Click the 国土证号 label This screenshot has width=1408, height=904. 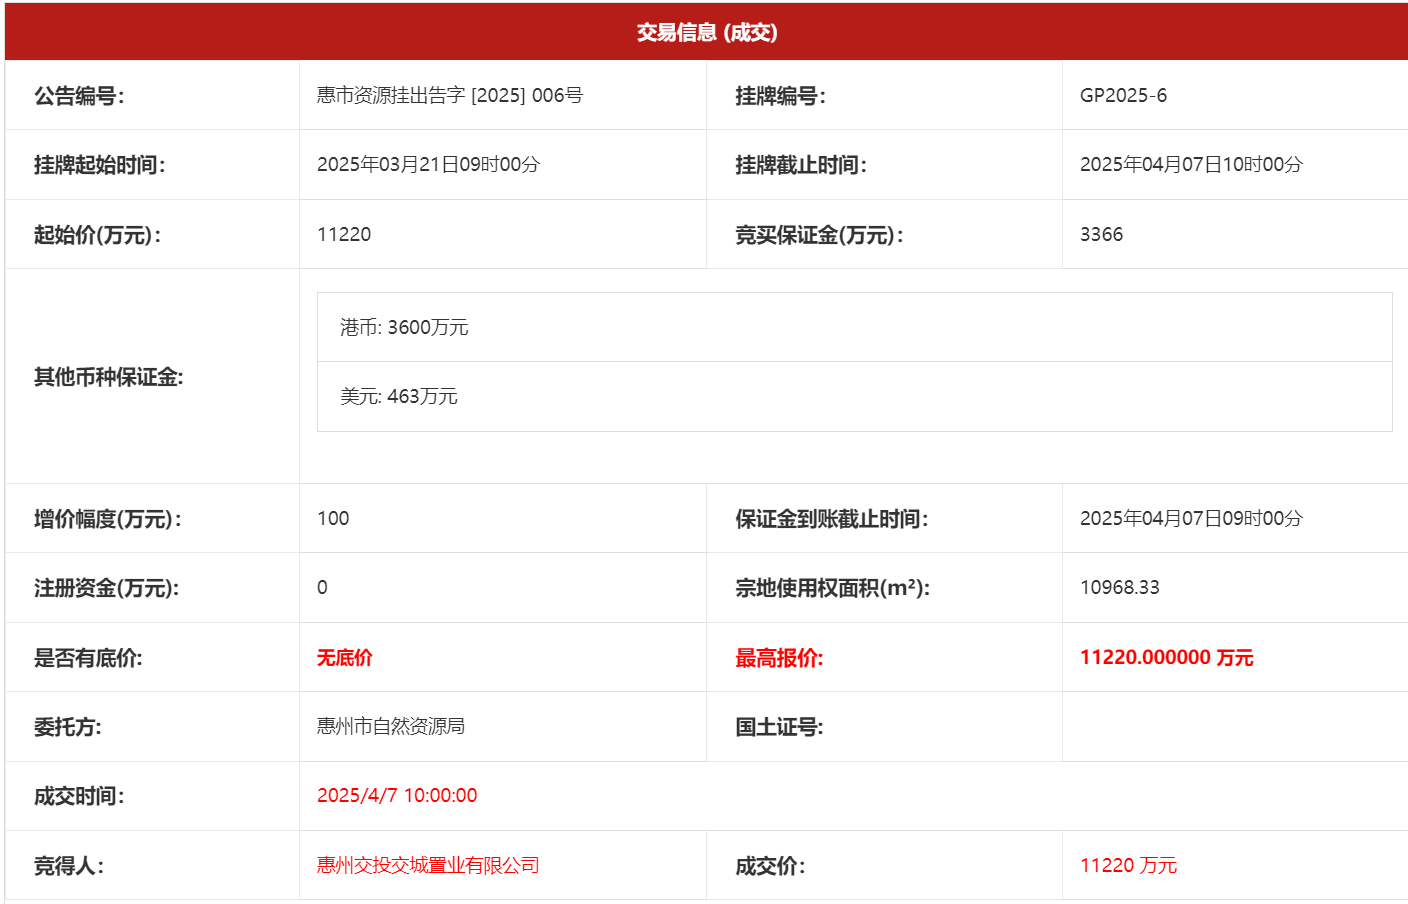tap(779, 727)
